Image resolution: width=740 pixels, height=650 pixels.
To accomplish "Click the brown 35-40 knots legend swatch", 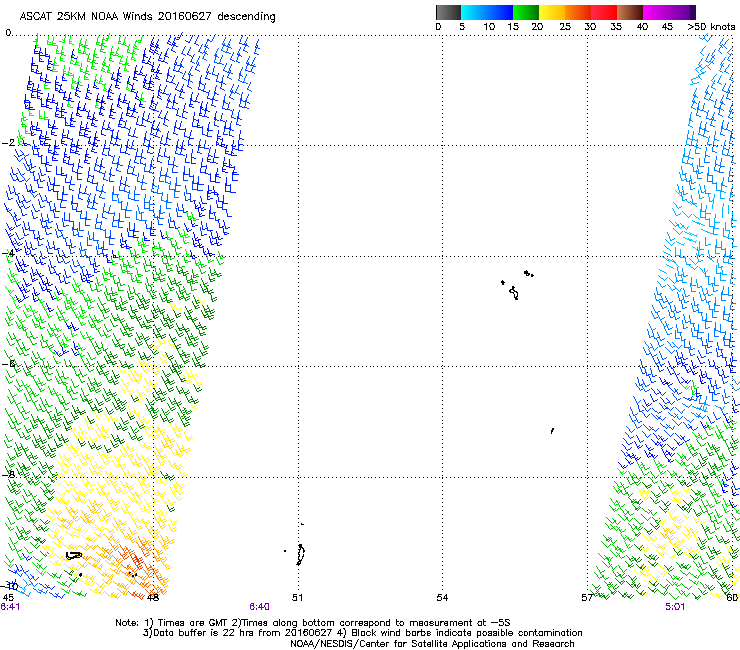I will tap(630, 12).
